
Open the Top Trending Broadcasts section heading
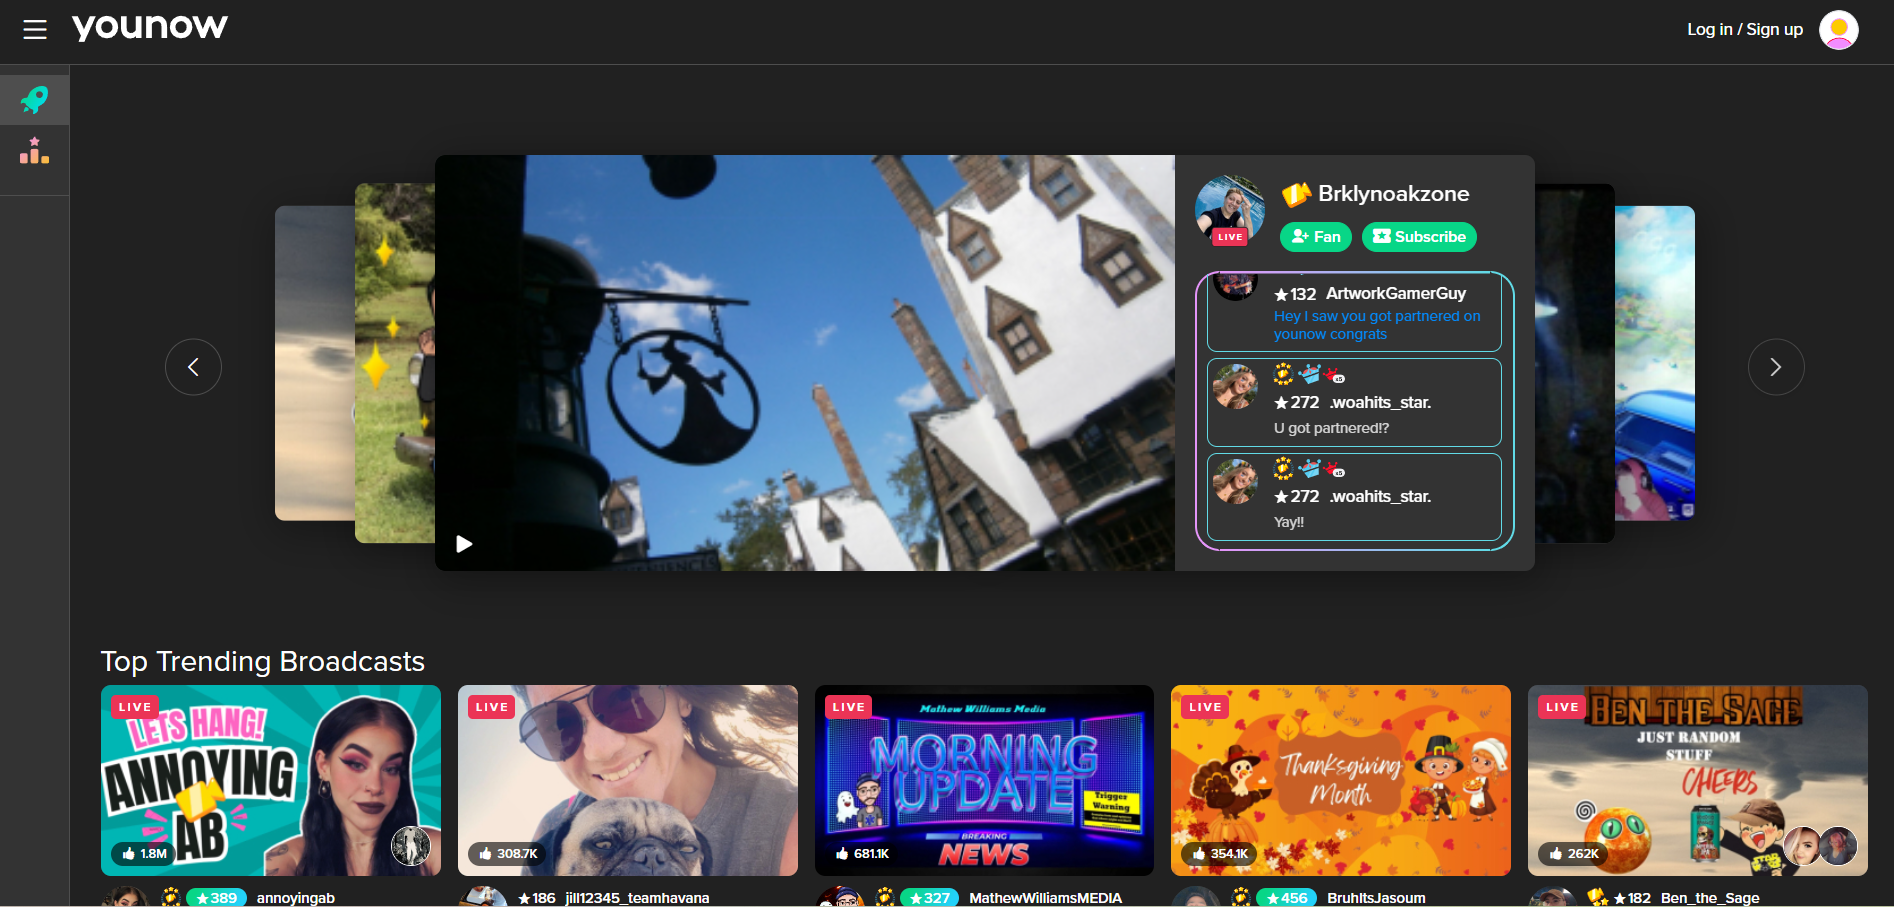pos(263,661)
